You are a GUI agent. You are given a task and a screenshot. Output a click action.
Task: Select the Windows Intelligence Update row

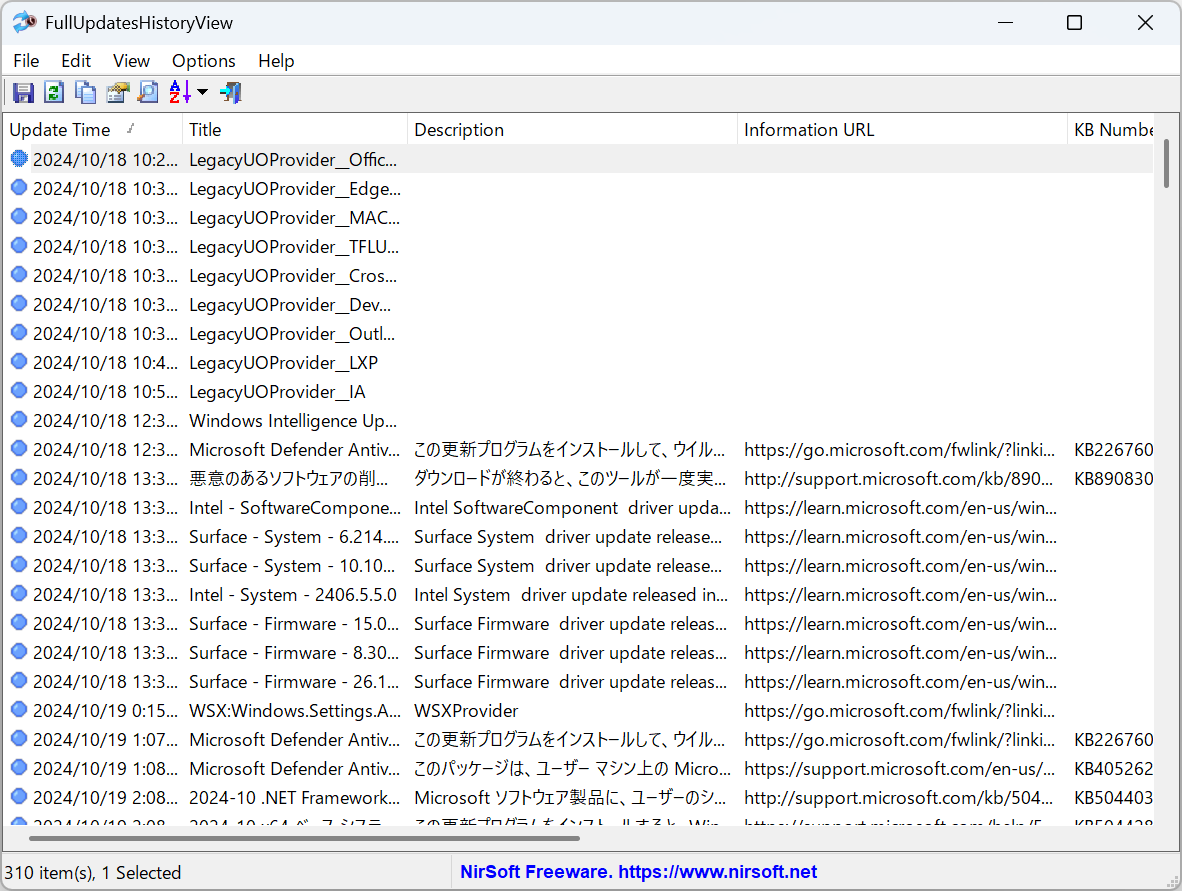pos(292,421)
